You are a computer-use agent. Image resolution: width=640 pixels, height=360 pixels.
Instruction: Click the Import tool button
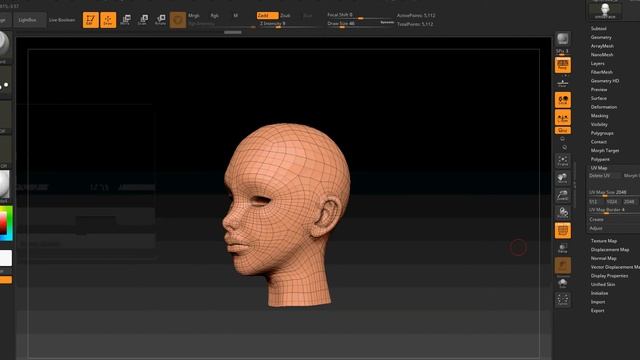598,302
